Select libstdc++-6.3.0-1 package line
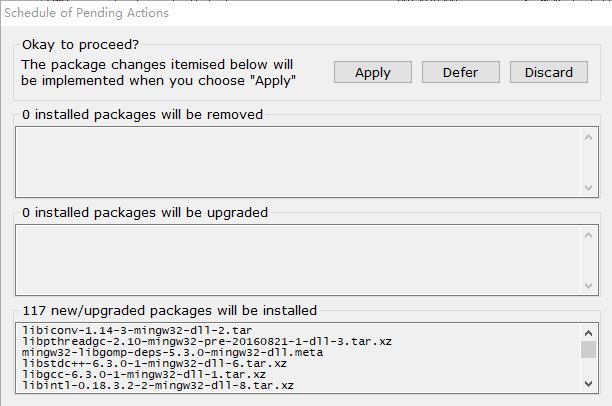The width and height of the screenshot is (612, 406). click(x=154, y=363)
